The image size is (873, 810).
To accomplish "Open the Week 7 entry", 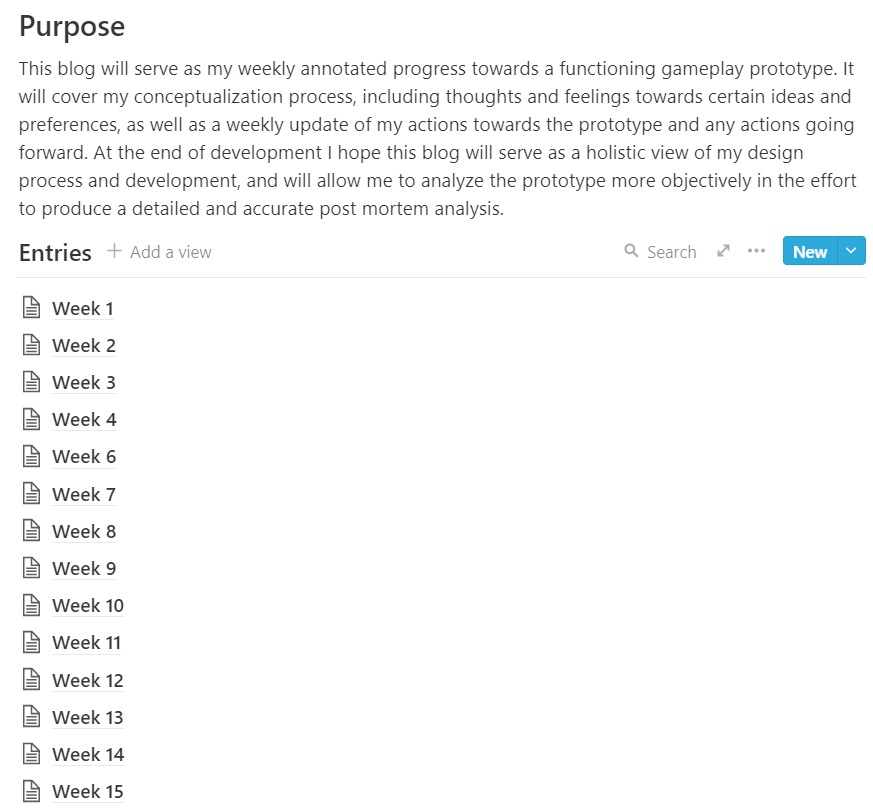I will click(x=84, y=494).
